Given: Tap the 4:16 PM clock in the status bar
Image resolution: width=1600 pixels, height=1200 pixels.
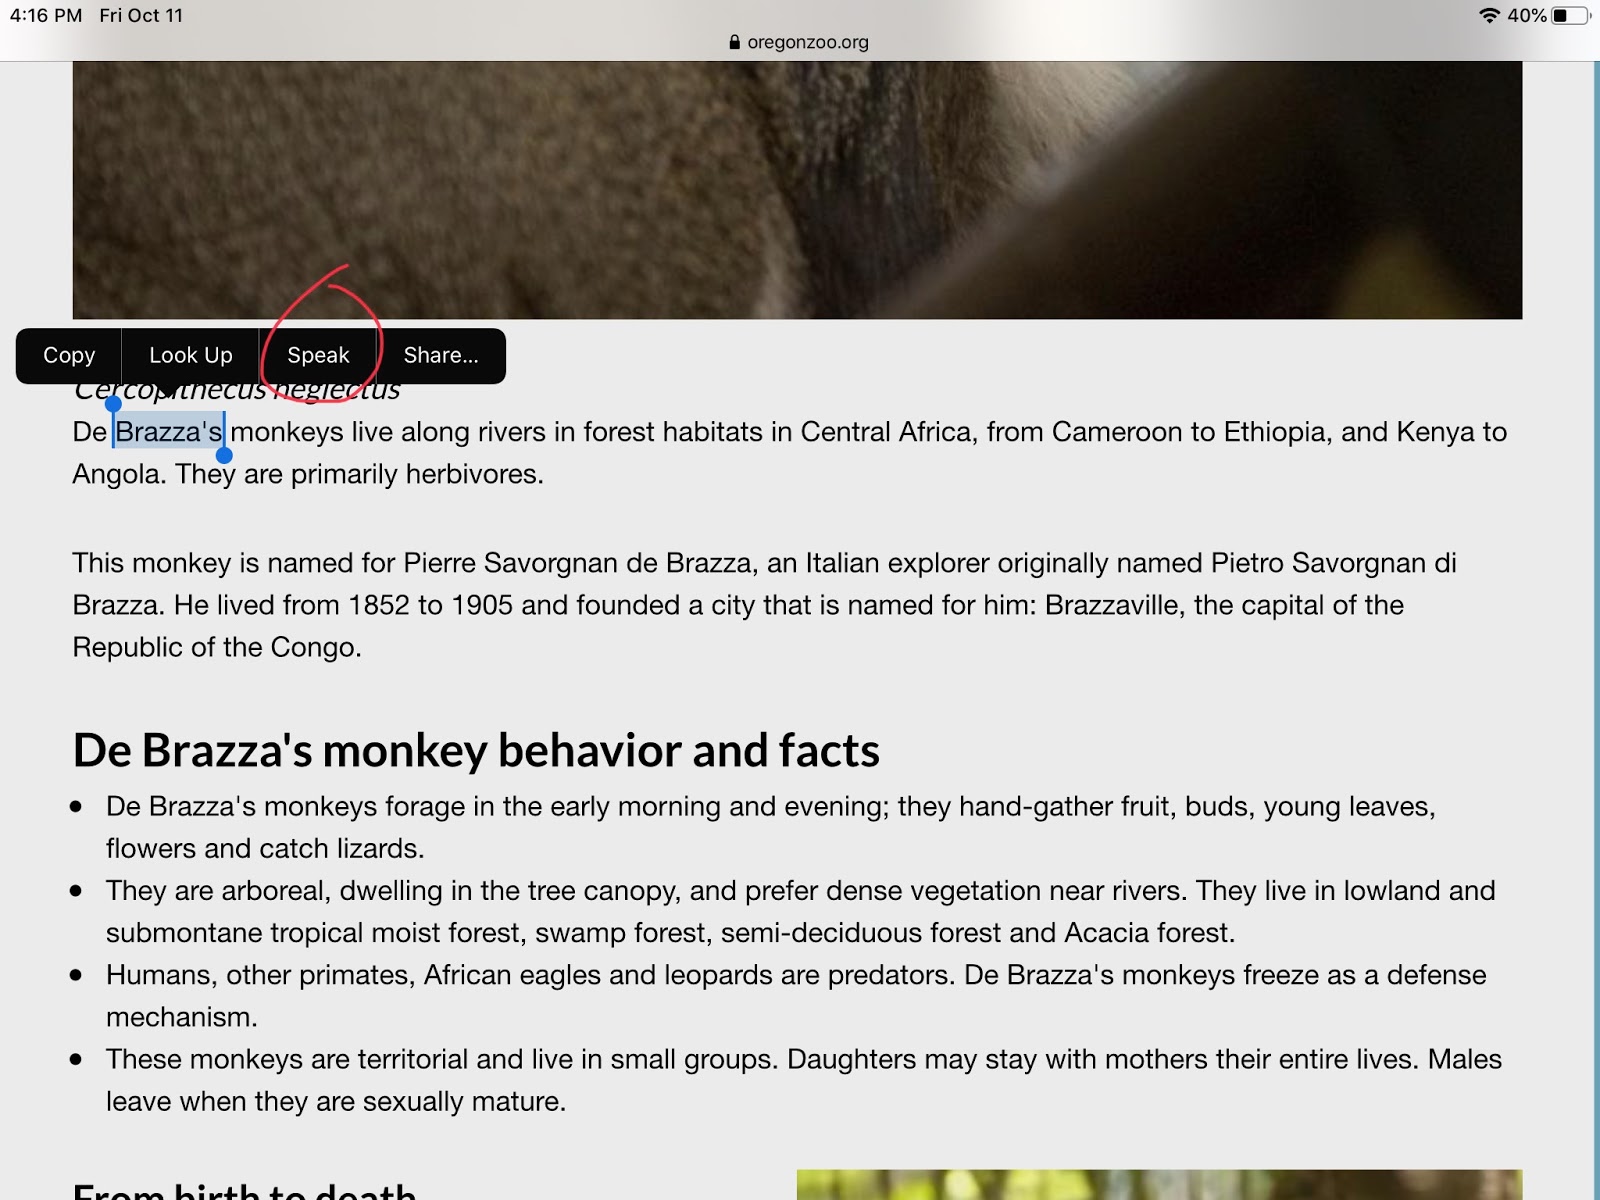Looking at the screenshot, I should [46, 15].
